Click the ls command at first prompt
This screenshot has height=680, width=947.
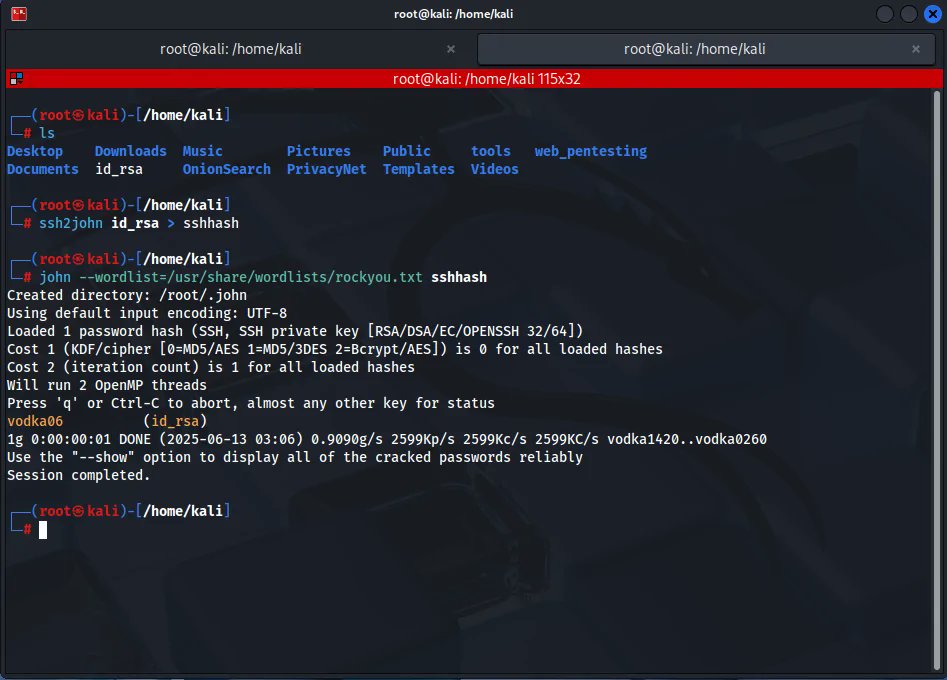(47, 133)
